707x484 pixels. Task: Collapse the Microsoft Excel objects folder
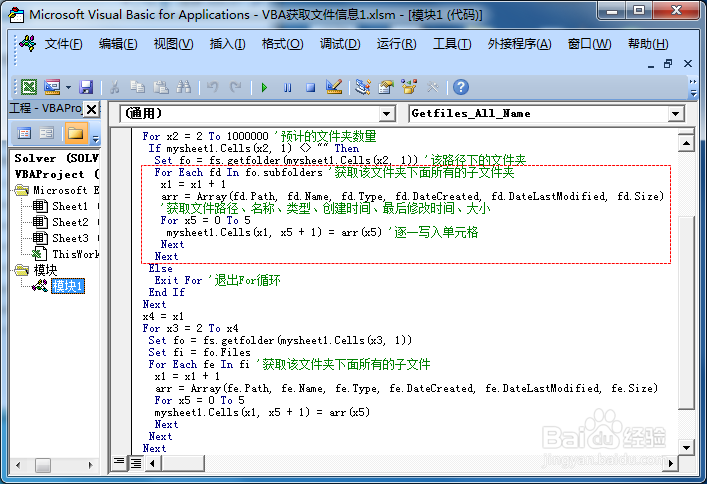pyautogui.click(x=21, y=190)
